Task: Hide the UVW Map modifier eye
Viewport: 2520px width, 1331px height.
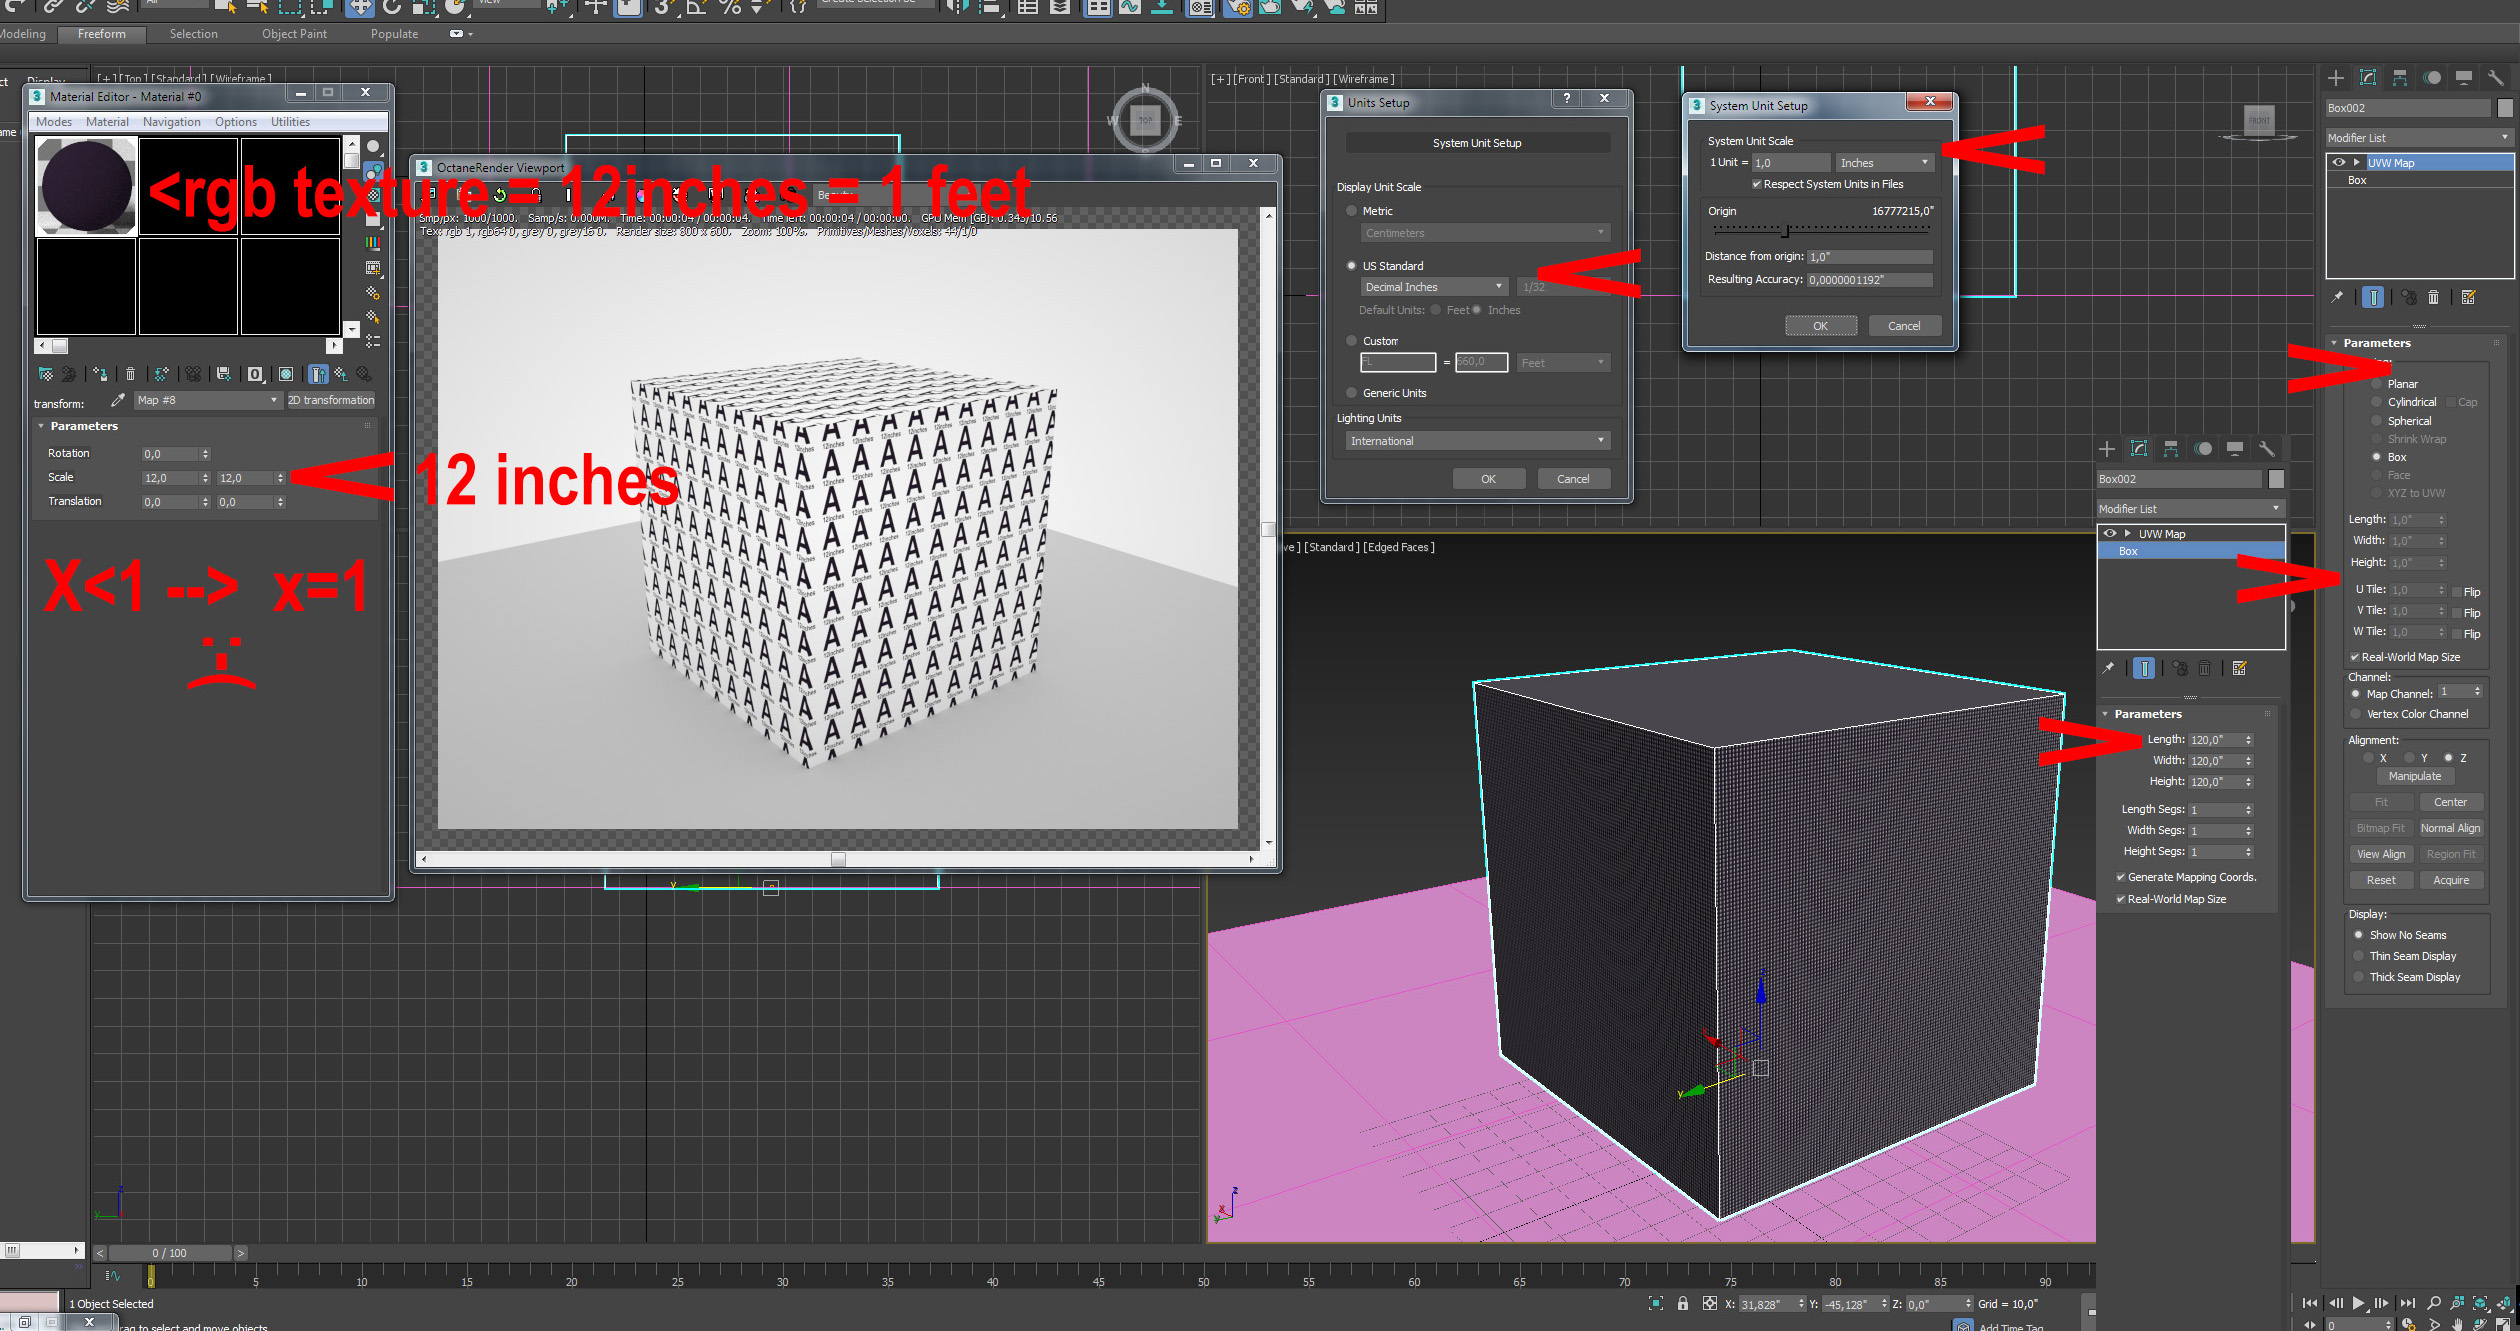Action: click(x=2338, y=162)
